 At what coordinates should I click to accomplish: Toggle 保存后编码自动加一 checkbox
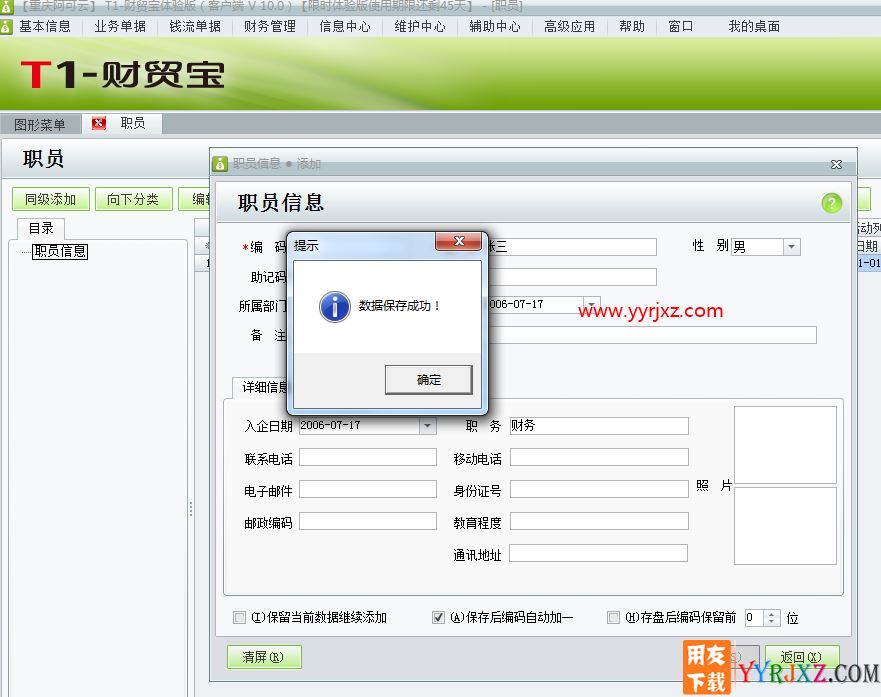click(438, 618)
